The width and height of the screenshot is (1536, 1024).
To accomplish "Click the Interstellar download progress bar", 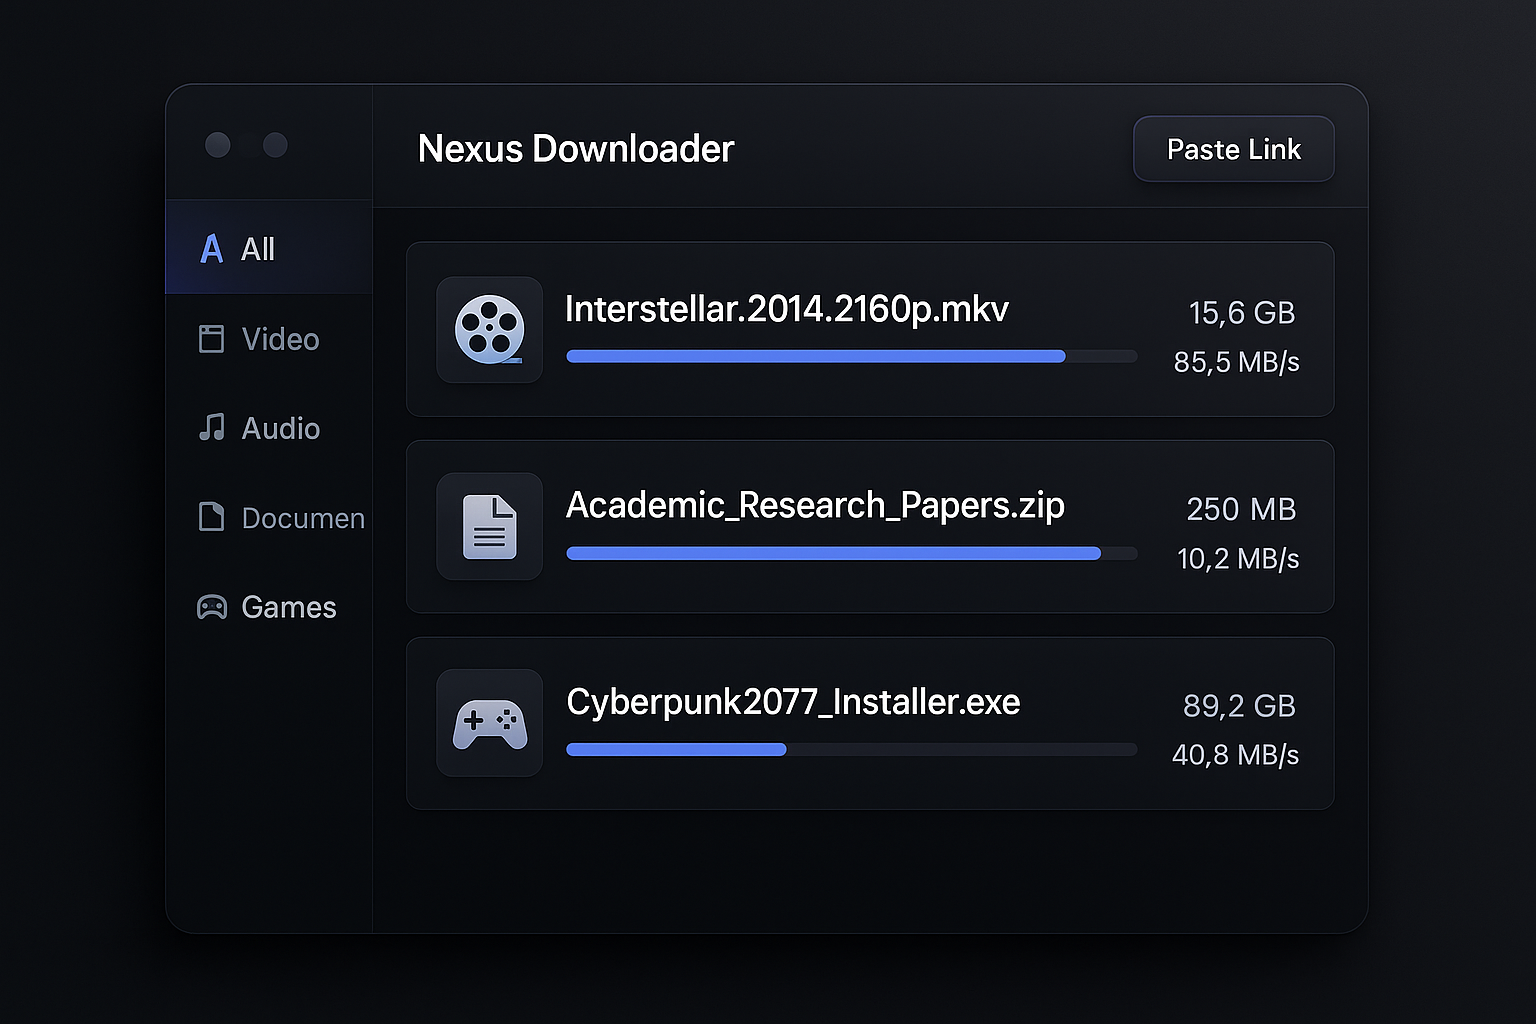I will pos(850,356).
